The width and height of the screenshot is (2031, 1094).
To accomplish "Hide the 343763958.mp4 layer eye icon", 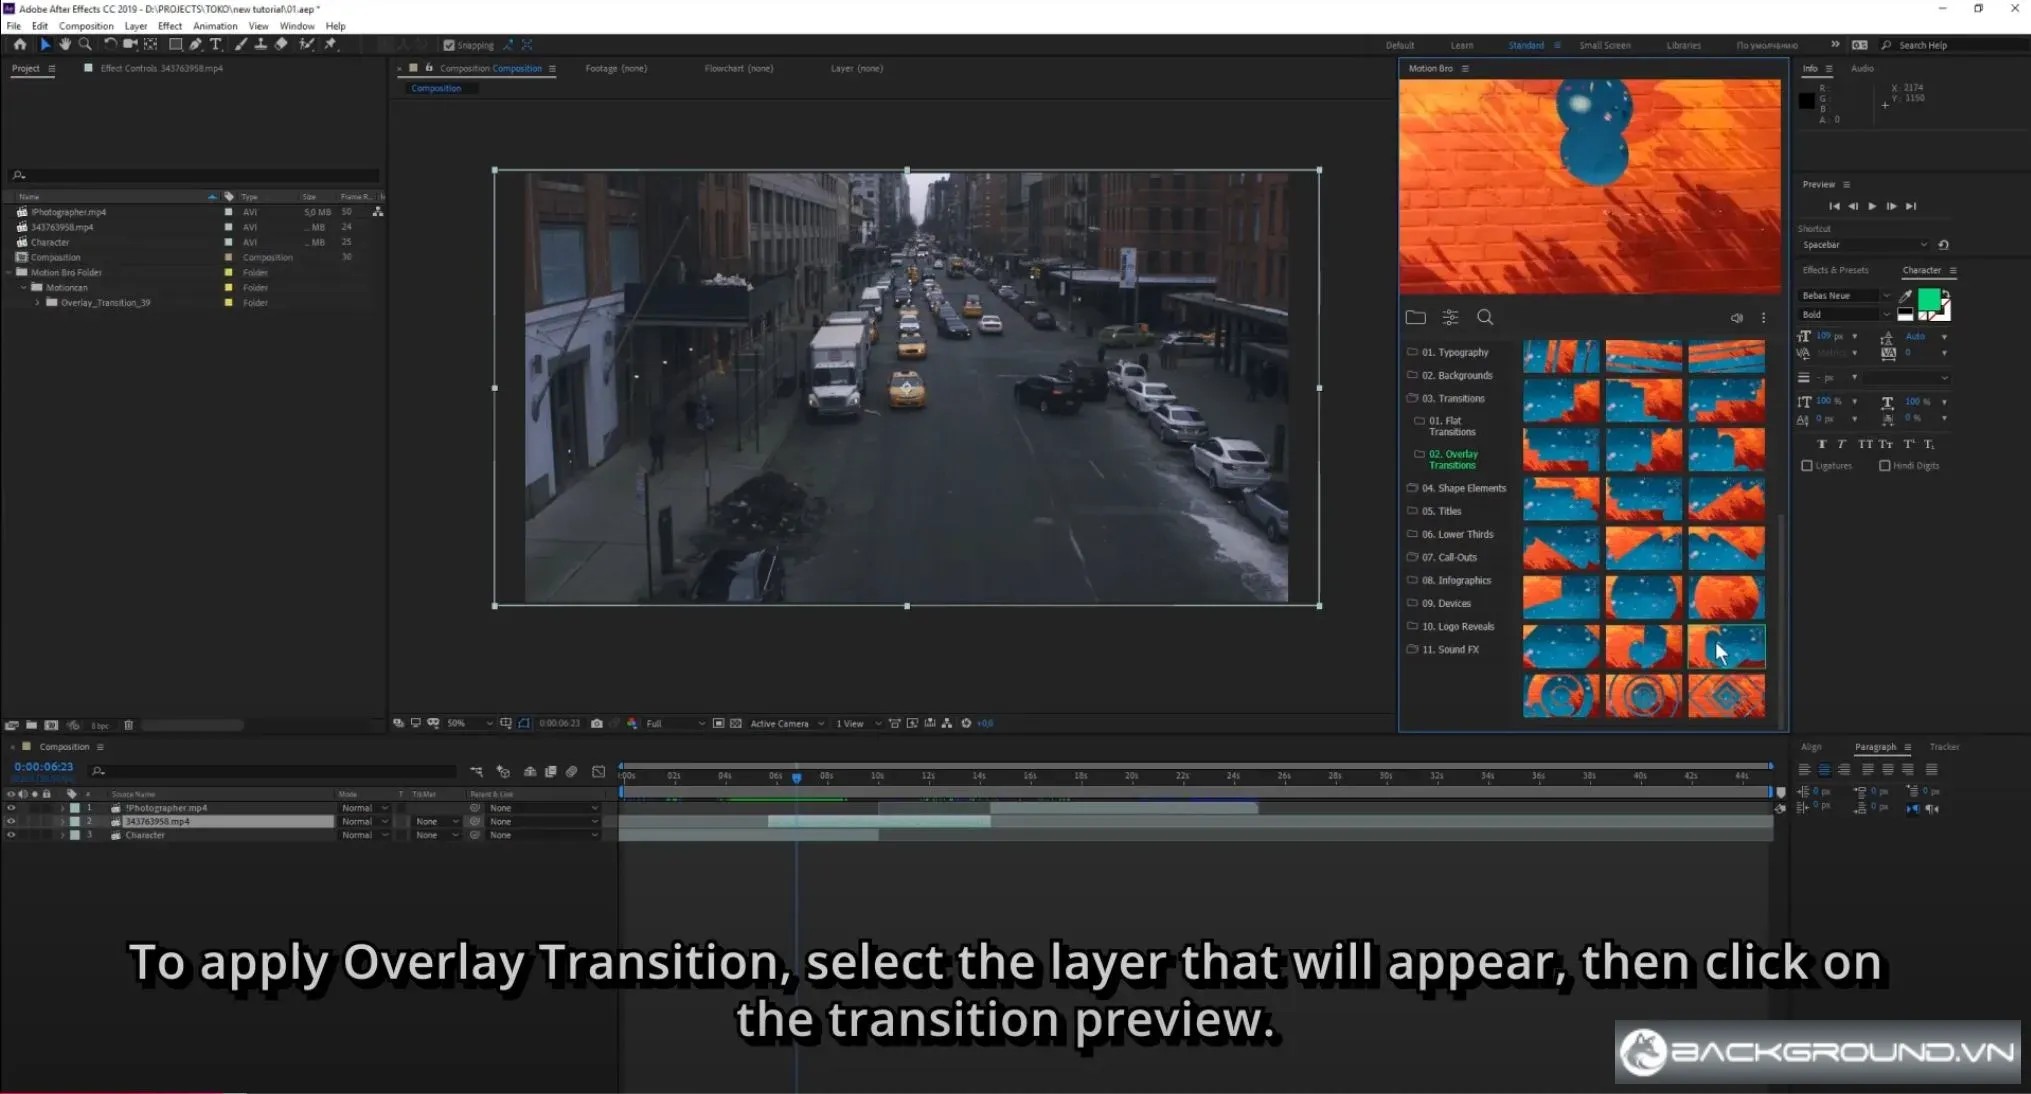I will 11,822.
